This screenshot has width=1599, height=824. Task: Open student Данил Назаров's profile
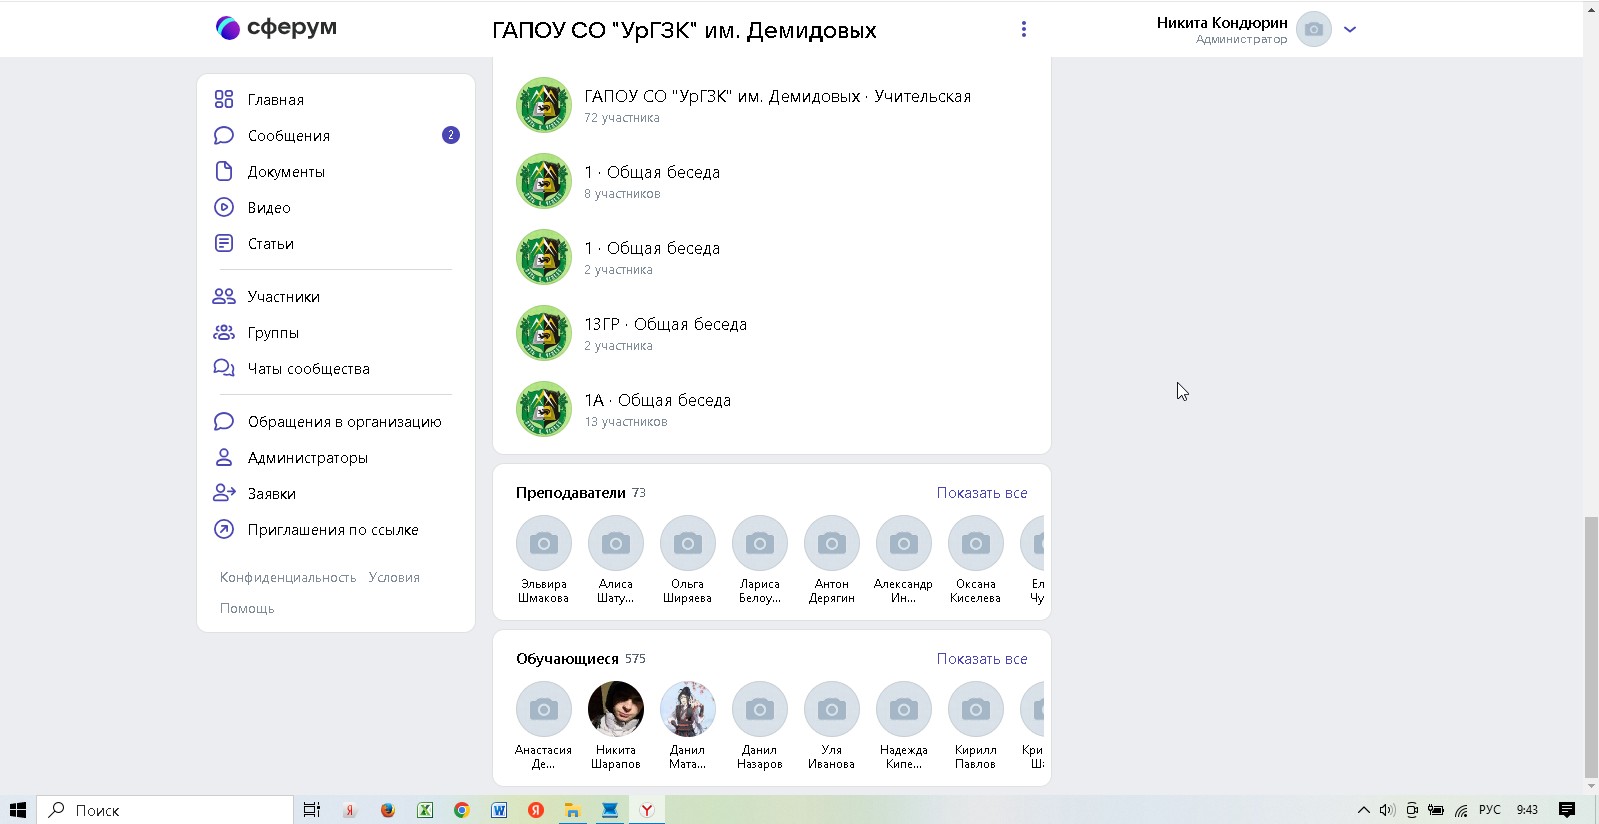pyautogui.click(x=760, y=726)
